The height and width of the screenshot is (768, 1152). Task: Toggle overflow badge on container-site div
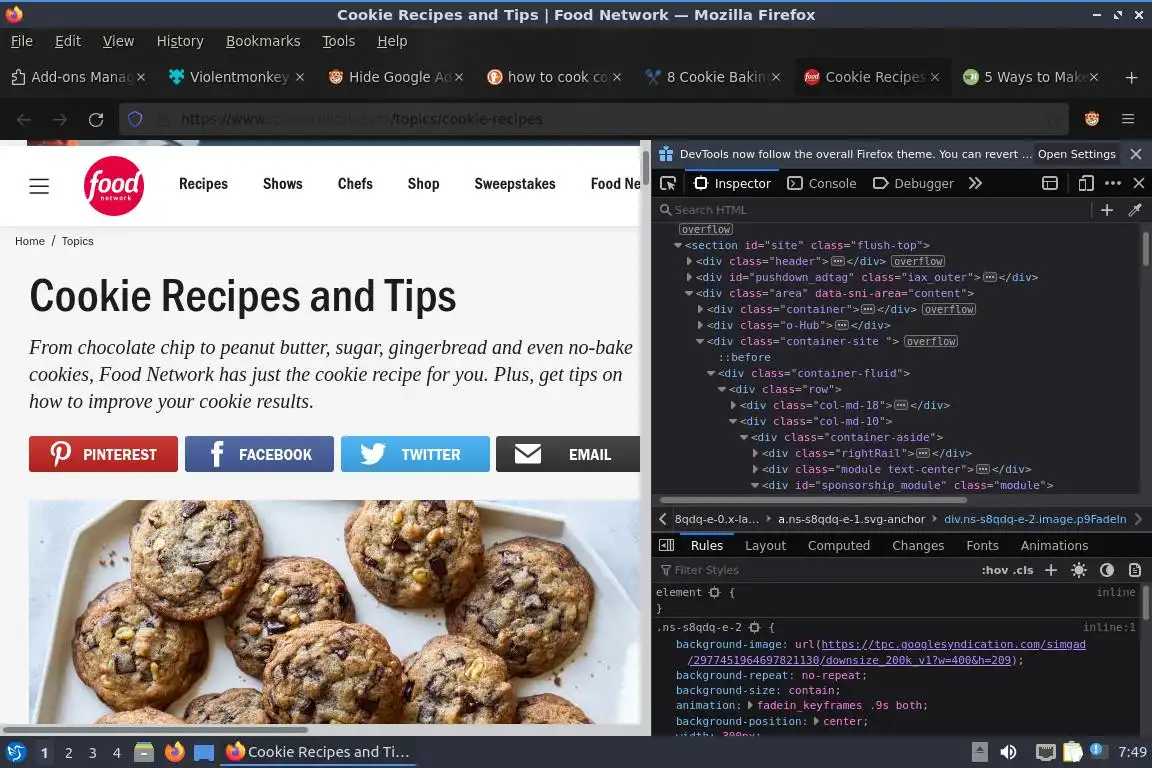pos(931,341)
